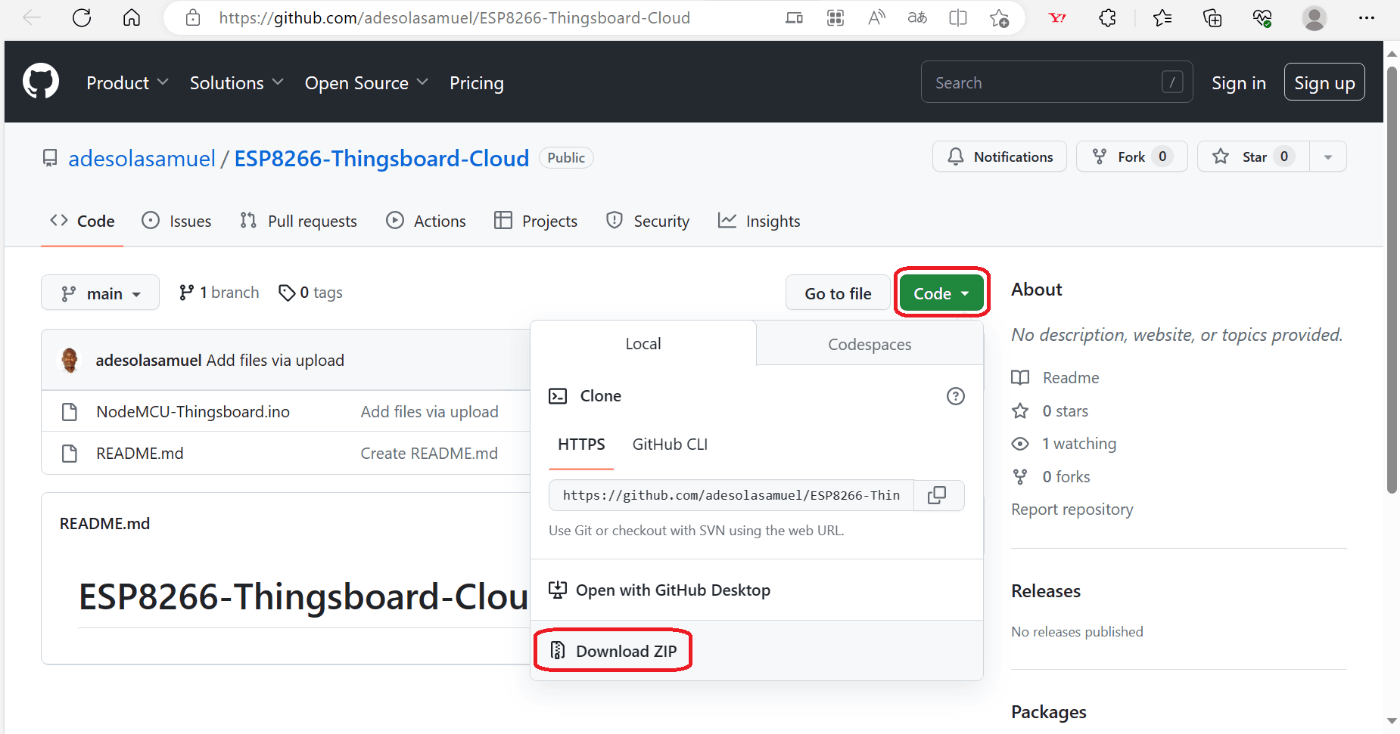This screenshot has width=1400, height=734.
Task: Open the clone help question icon
Action: pyautogui.click(x=956, y=396)
